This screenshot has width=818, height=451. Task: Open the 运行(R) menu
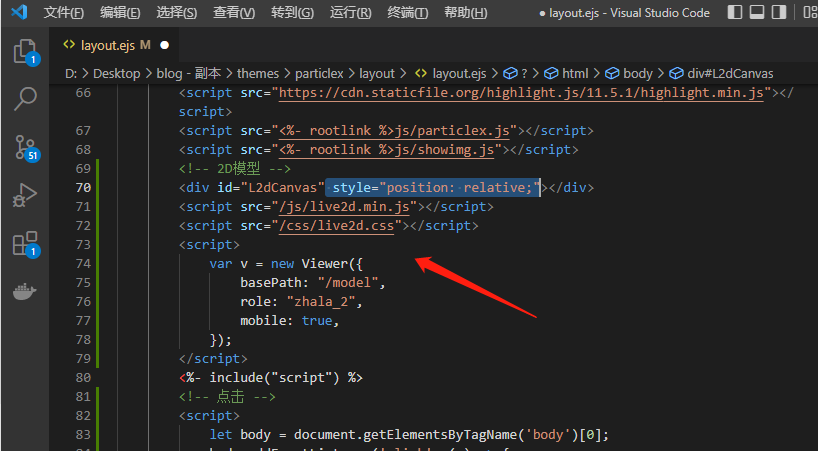coord(350,13)
